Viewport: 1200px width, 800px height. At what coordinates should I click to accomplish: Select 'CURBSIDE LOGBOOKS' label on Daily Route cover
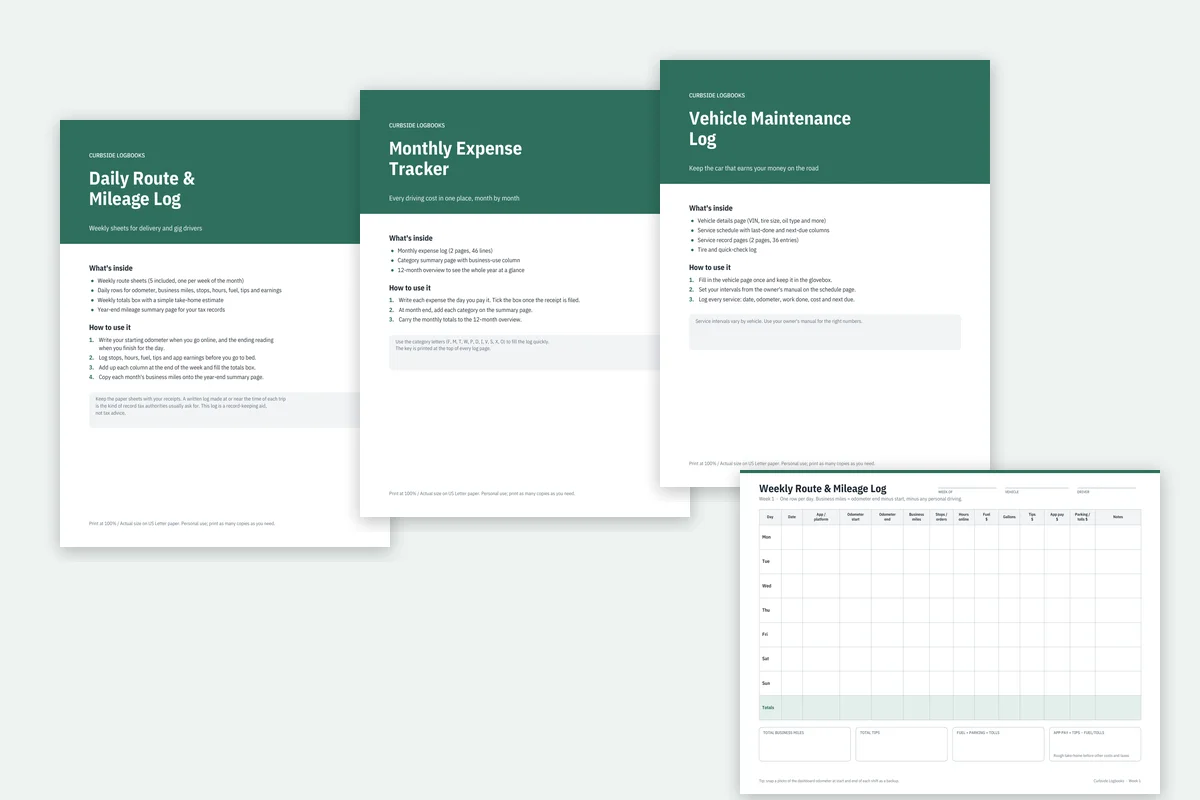(x=117, y=155)
